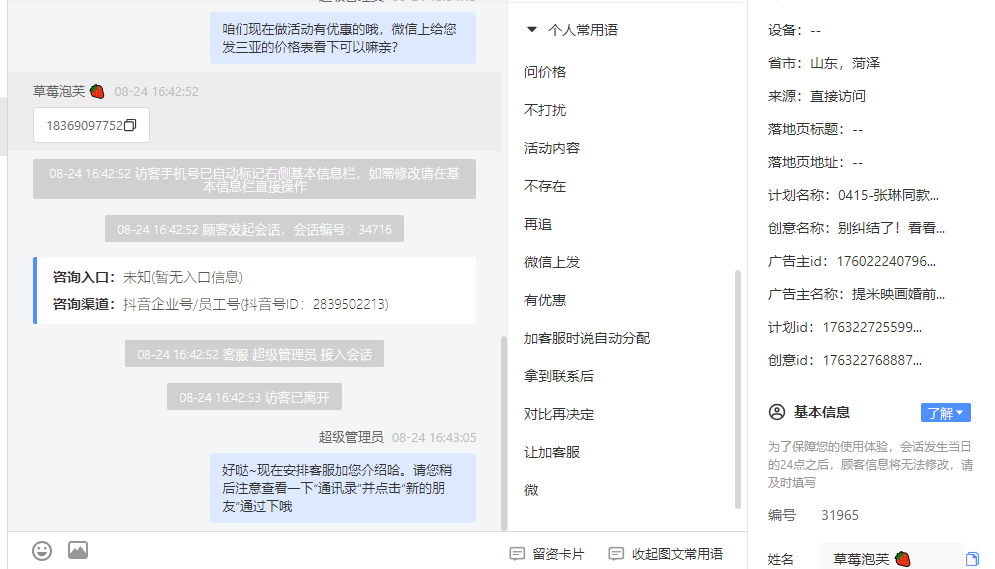Select the 微 quick phrase
995x569 pixels.
(531, 490)
